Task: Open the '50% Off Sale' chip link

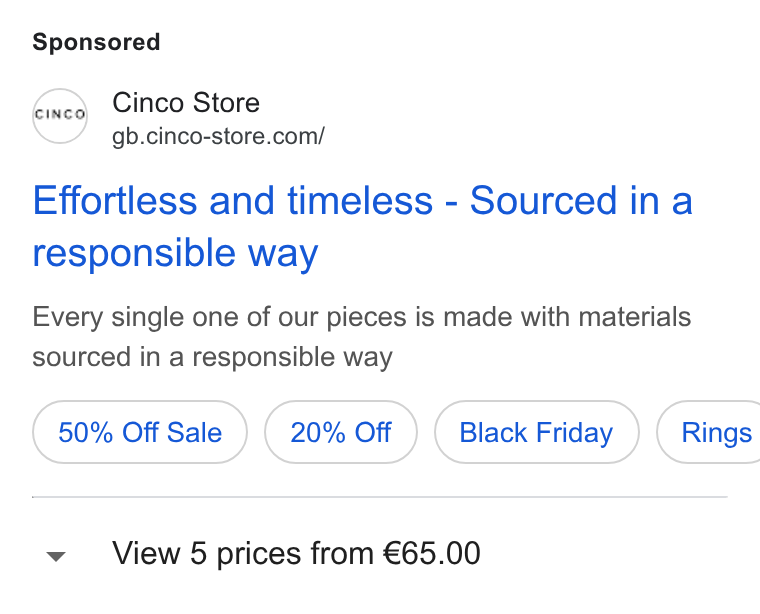Action: click(140, 432)
